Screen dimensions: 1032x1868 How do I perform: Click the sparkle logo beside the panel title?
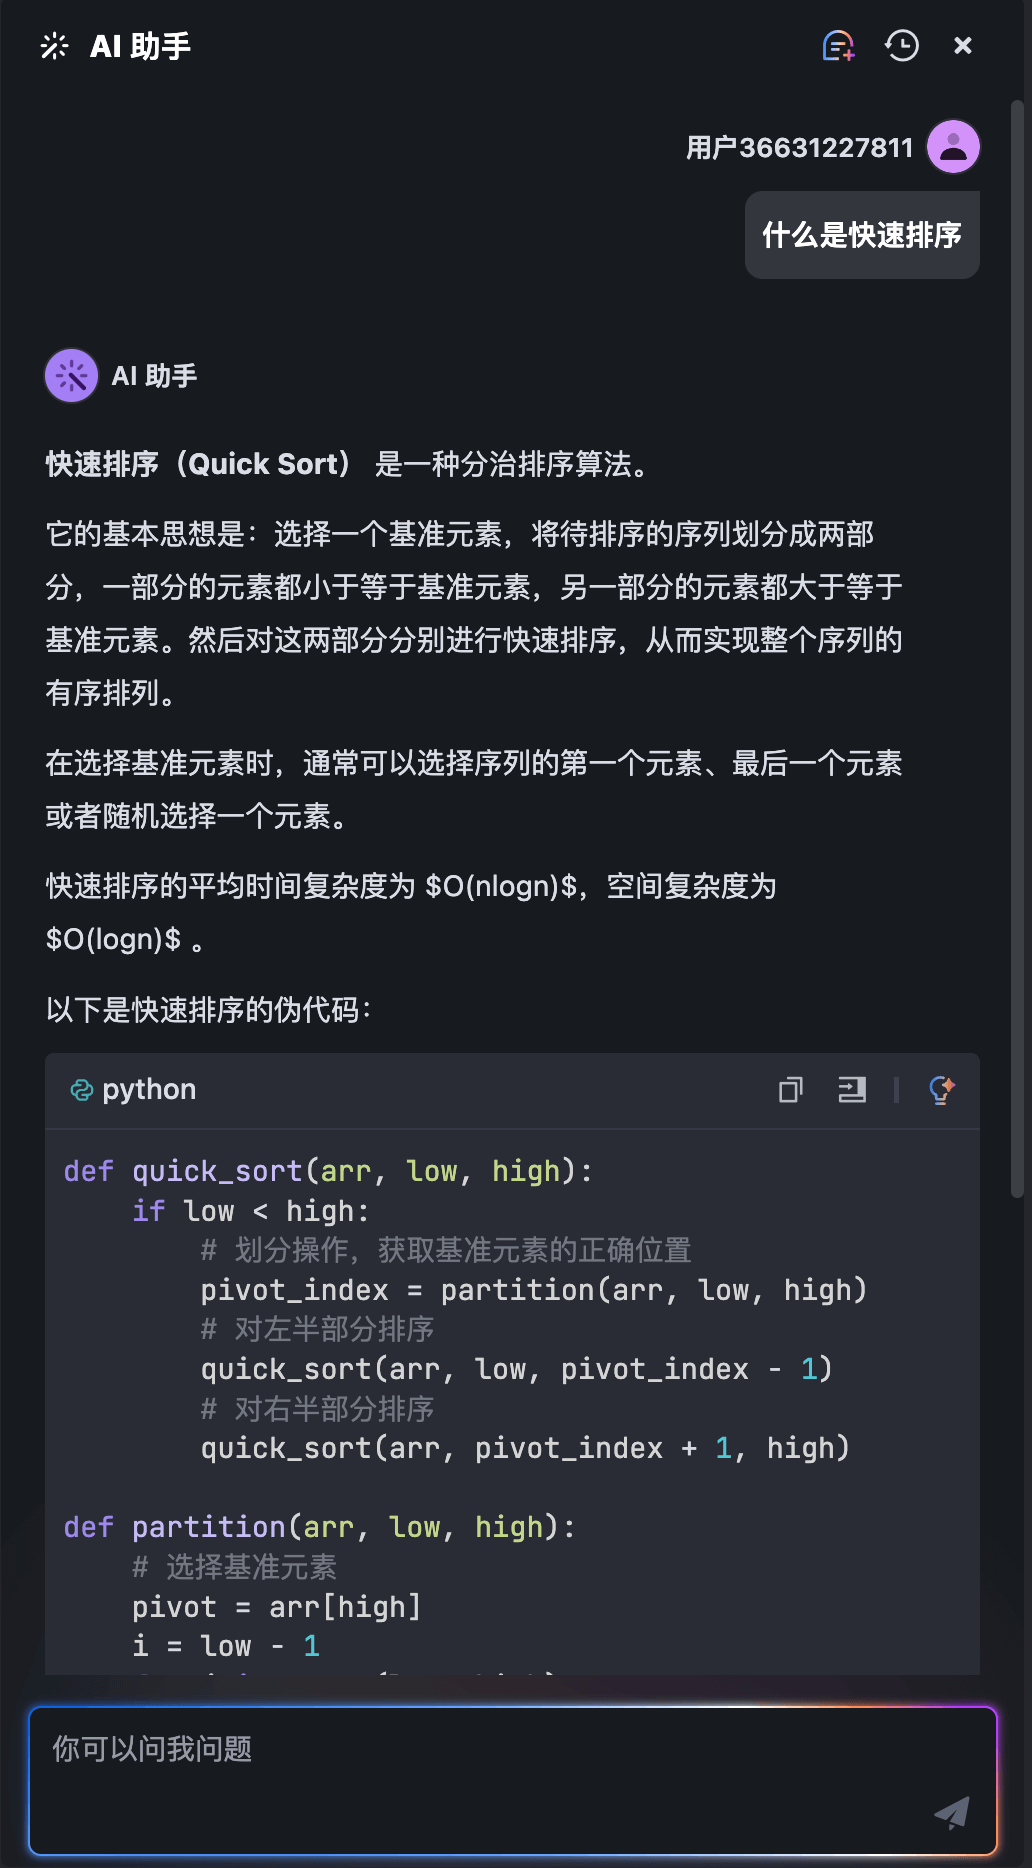(55, 46)
